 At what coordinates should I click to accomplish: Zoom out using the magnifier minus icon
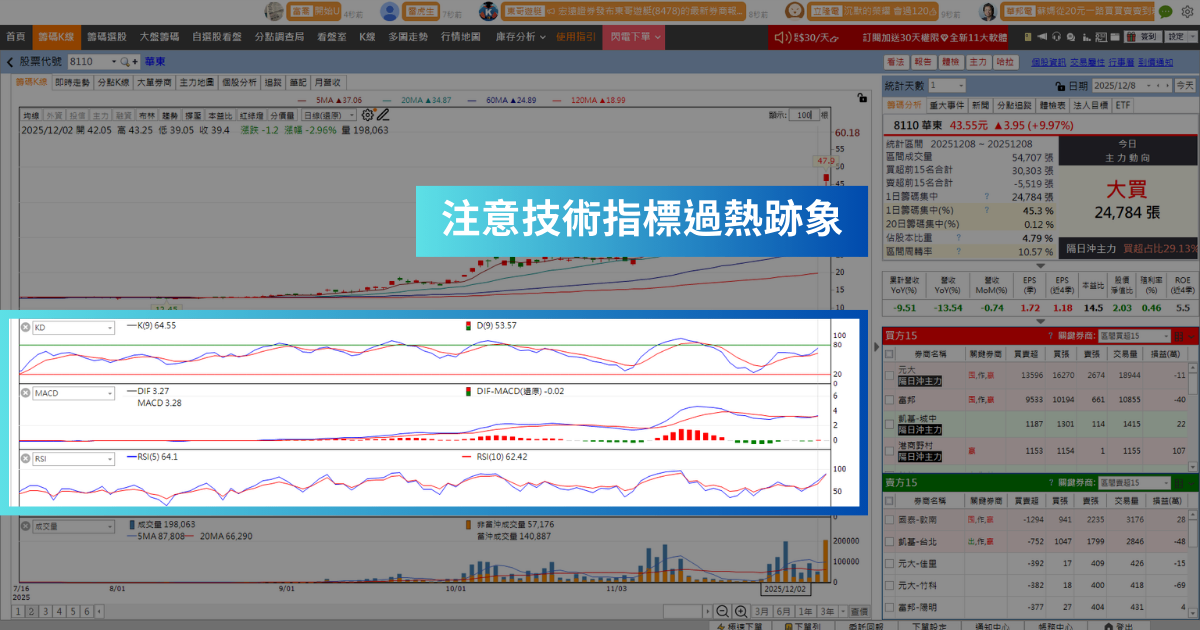723,610
